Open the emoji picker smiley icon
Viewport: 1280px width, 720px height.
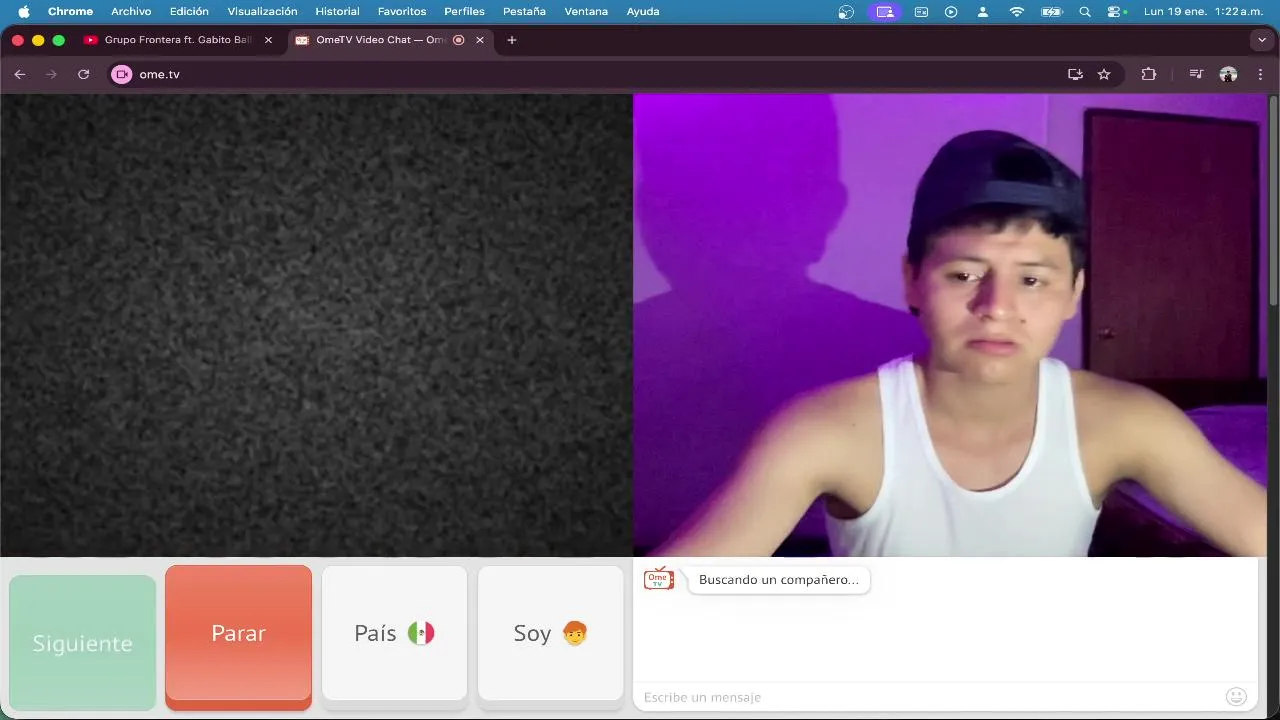[1236, 697]
